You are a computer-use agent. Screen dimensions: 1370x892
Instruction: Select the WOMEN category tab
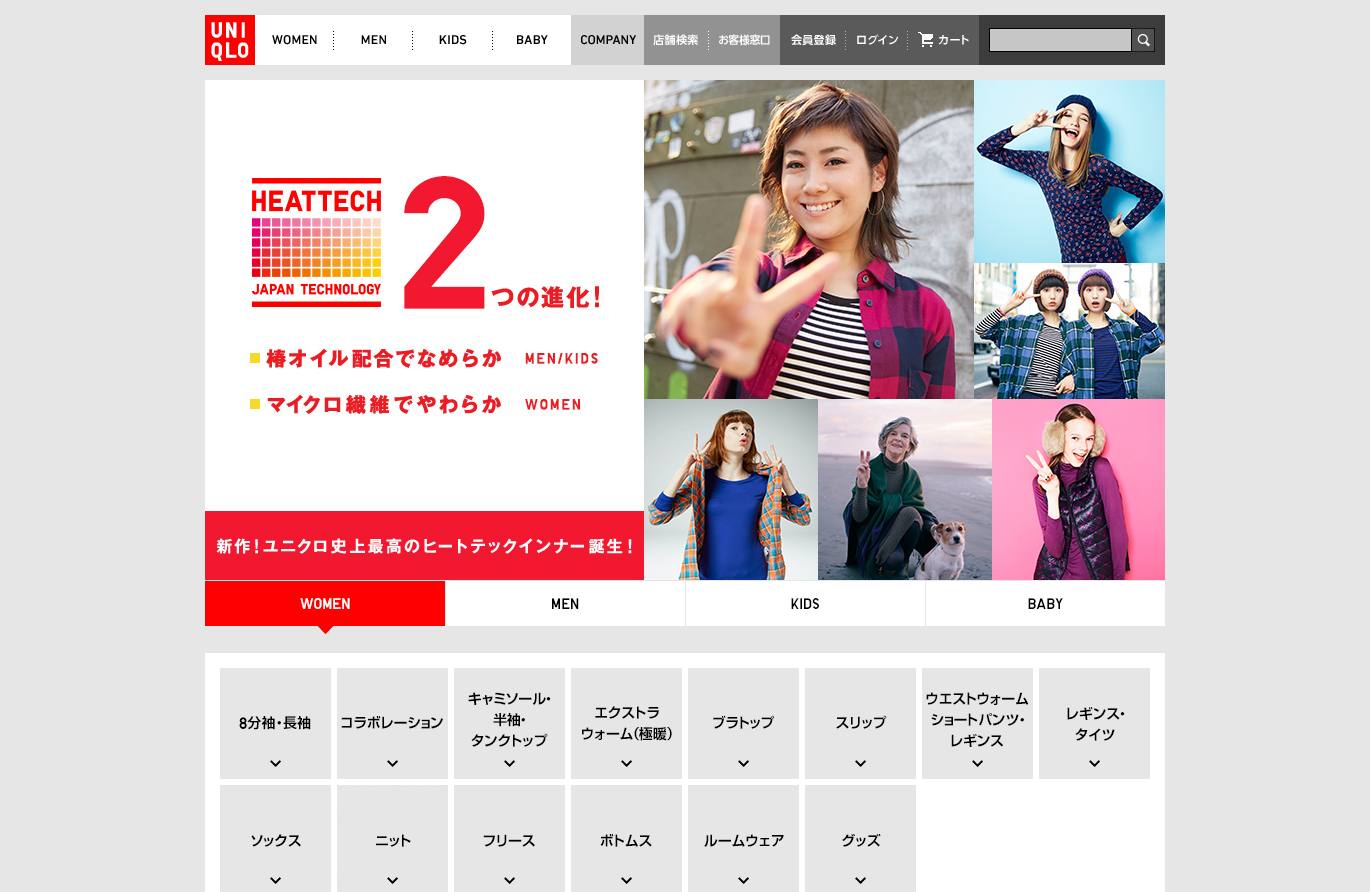tap(325, 604)
